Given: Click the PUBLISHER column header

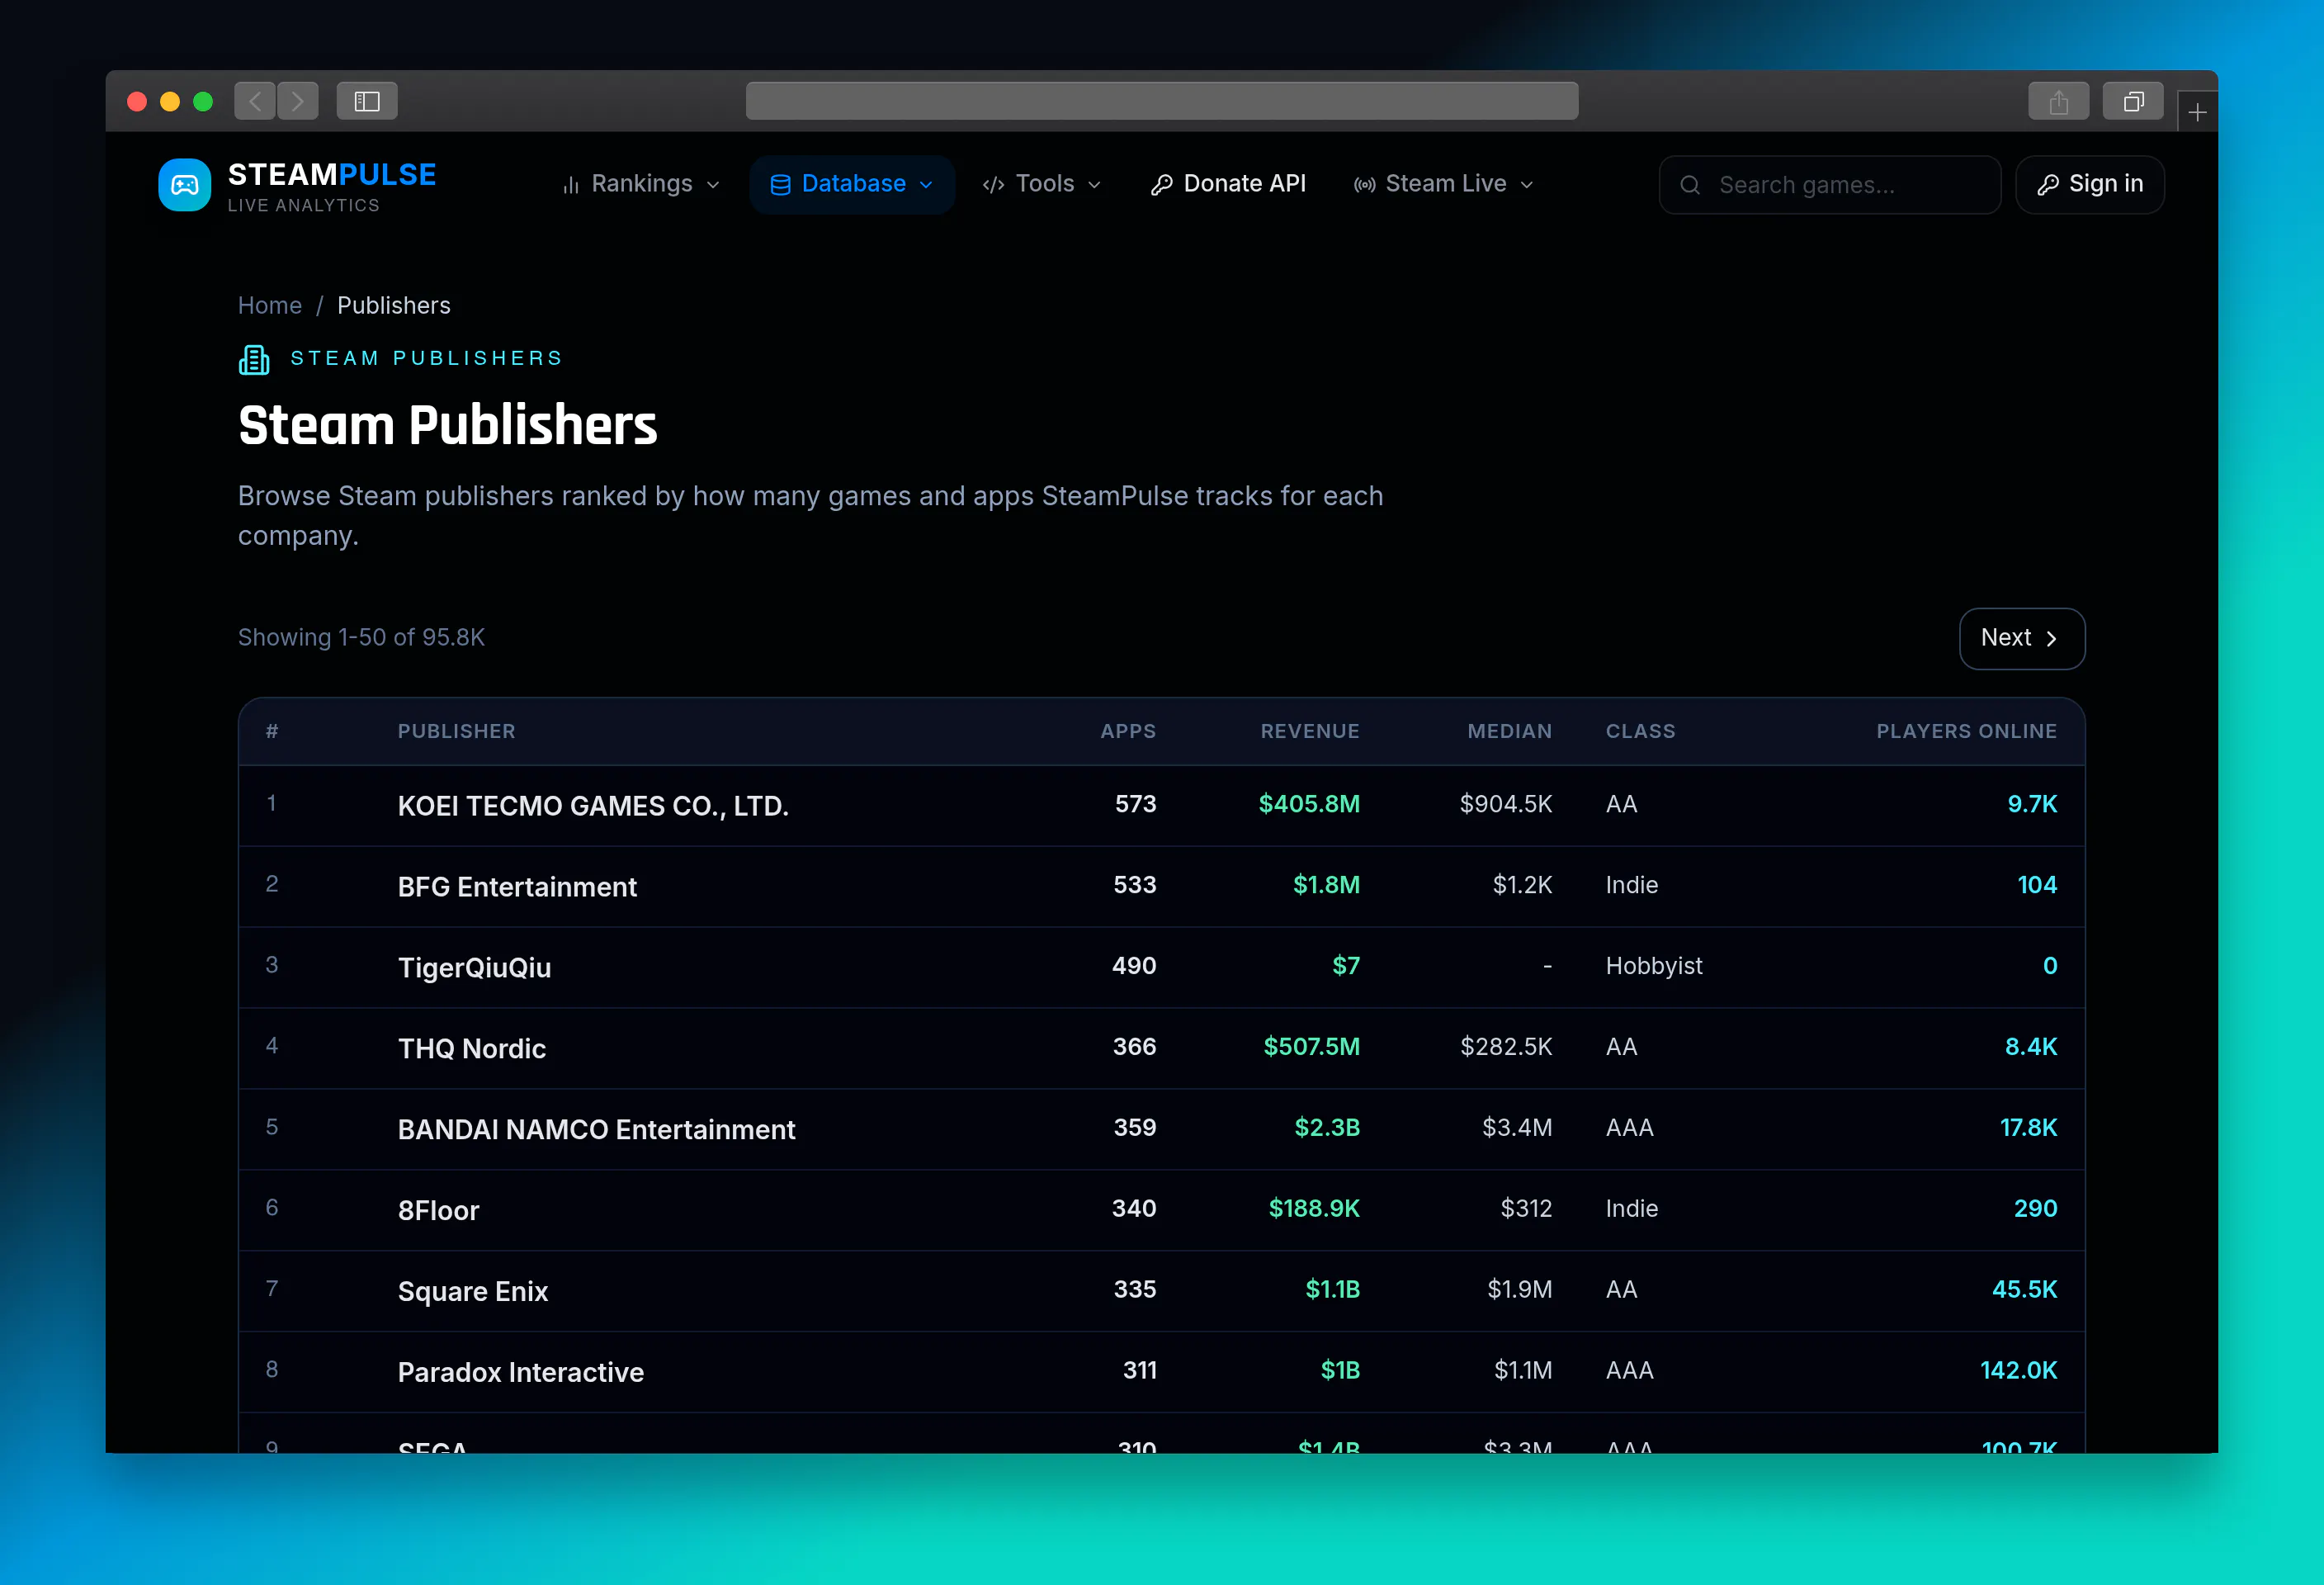Looking at the screenshot, I should coord(456,731).
